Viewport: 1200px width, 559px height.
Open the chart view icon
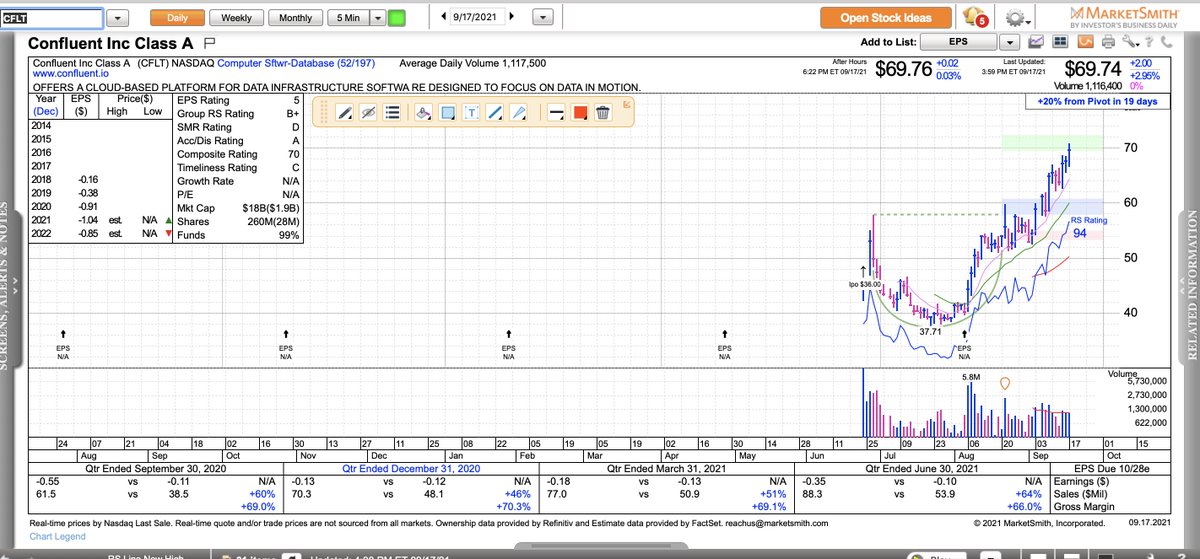point(1036,43)
